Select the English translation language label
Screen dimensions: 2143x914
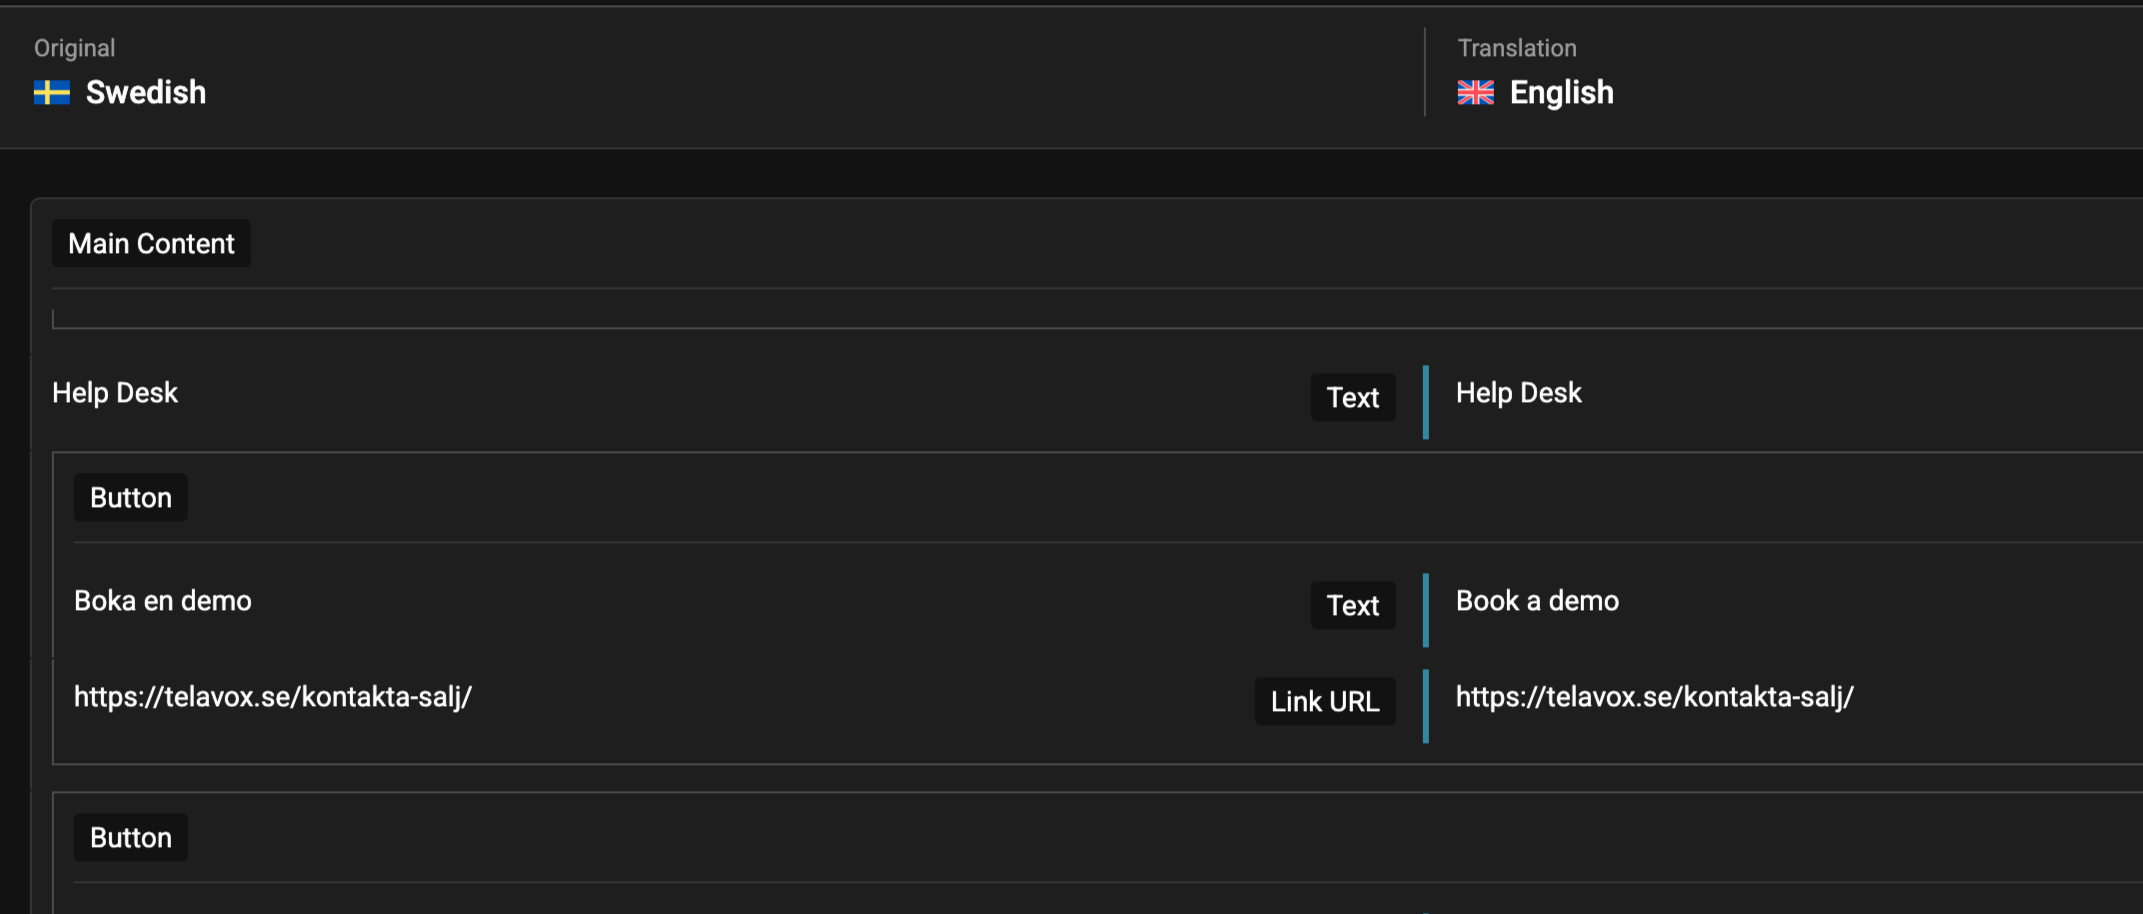pos(1561,93)
